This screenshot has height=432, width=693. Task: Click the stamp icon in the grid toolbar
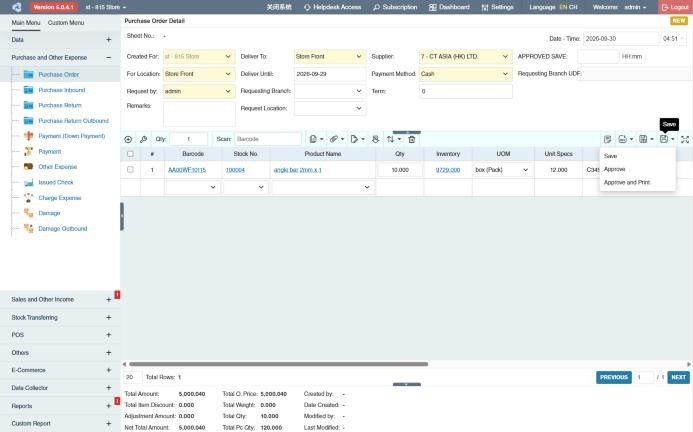point(375,139)
